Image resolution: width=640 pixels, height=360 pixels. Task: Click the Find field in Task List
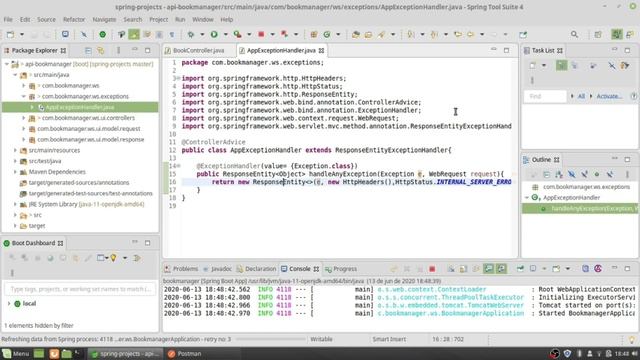point(545,96)
